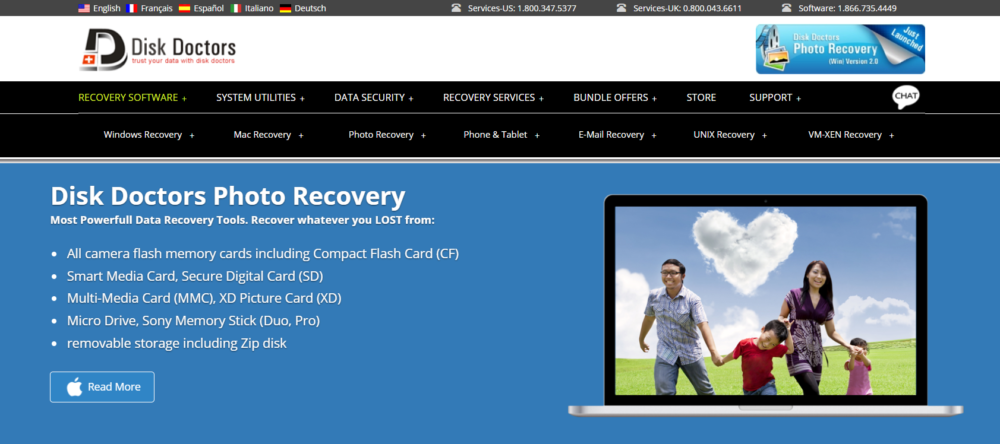This screenshot has height=444, width=1000.
Task: Expand plus sign next to Mac Recovery
Action: tap(301, 136)
